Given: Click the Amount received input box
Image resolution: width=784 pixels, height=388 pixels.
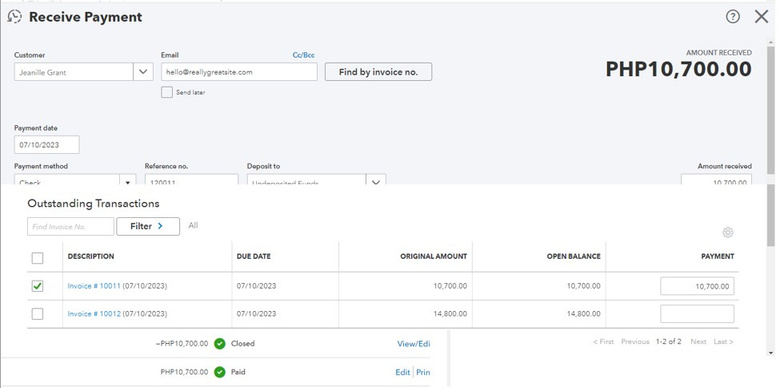Looking at the screenshot, I should coord(716,180).
